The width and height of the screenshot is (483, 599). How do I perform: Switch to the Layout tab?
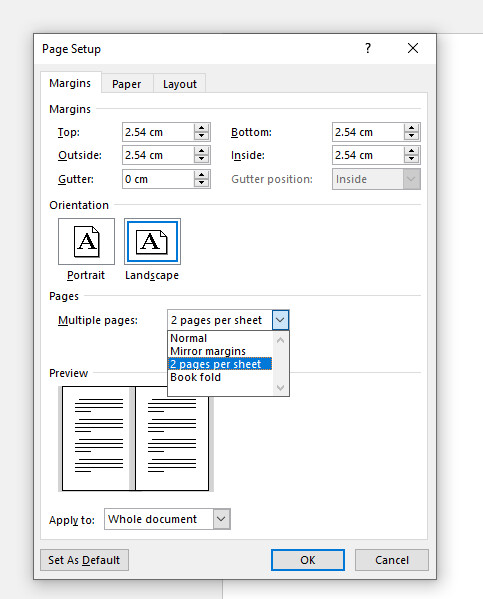pyautogui.click(x=180, y=84)
